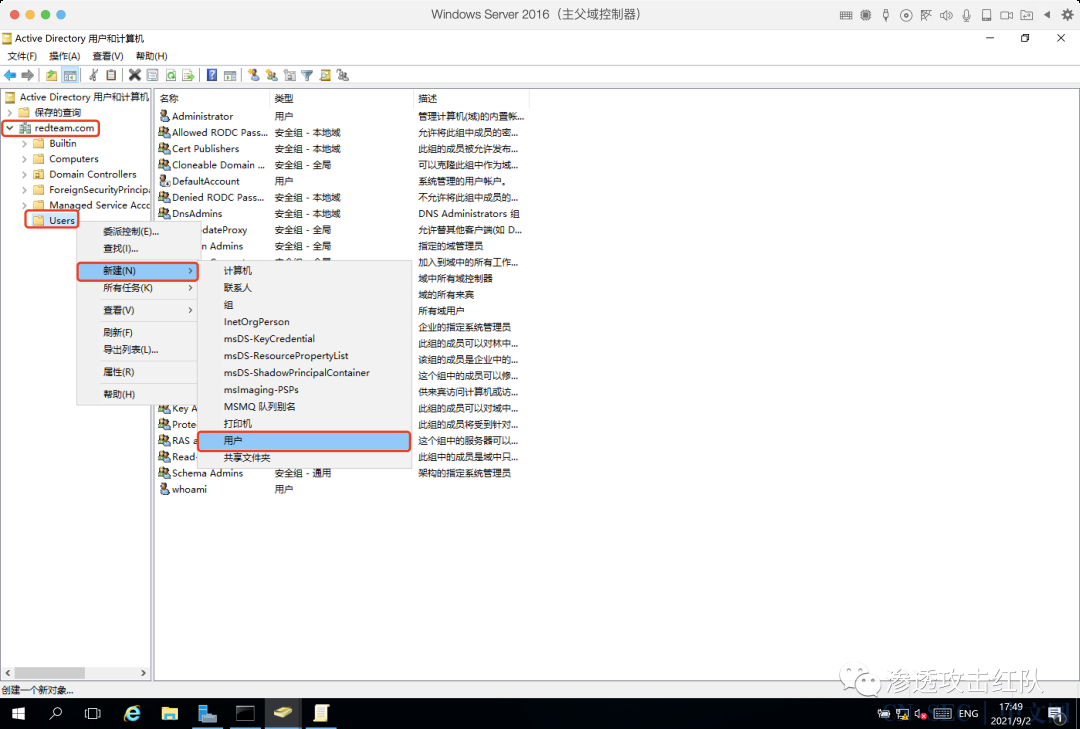
Task: Select InetOrgPerson in the New submenu
Action: point(304,322)
